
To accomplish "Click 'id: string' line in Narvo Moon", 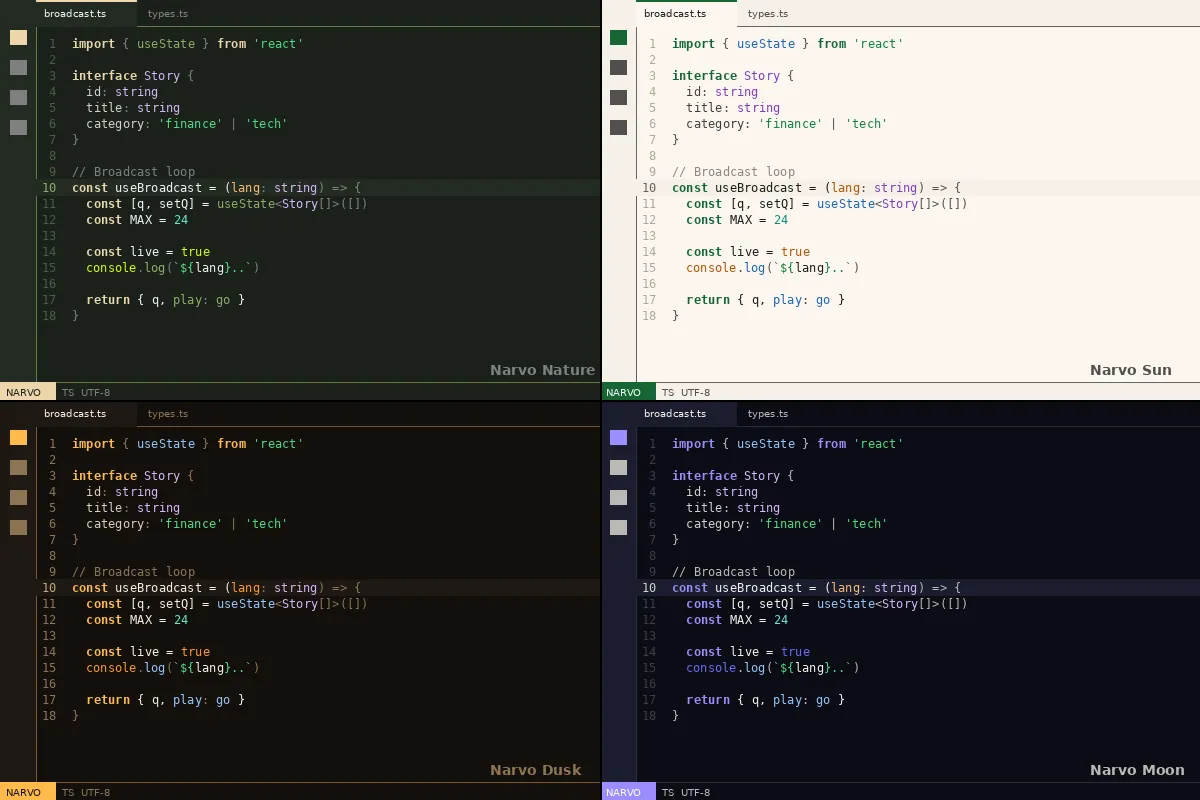I will [x=722, y=492].
